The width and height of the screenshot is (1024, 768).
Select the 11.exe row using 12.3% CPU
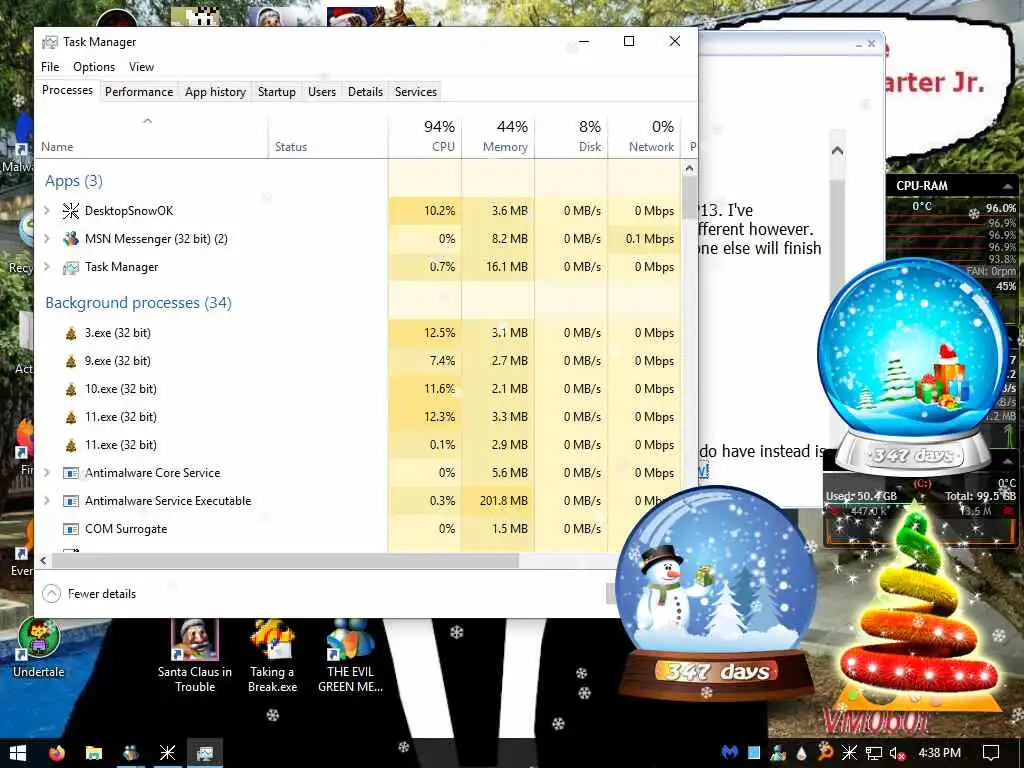tap(358, 417)
